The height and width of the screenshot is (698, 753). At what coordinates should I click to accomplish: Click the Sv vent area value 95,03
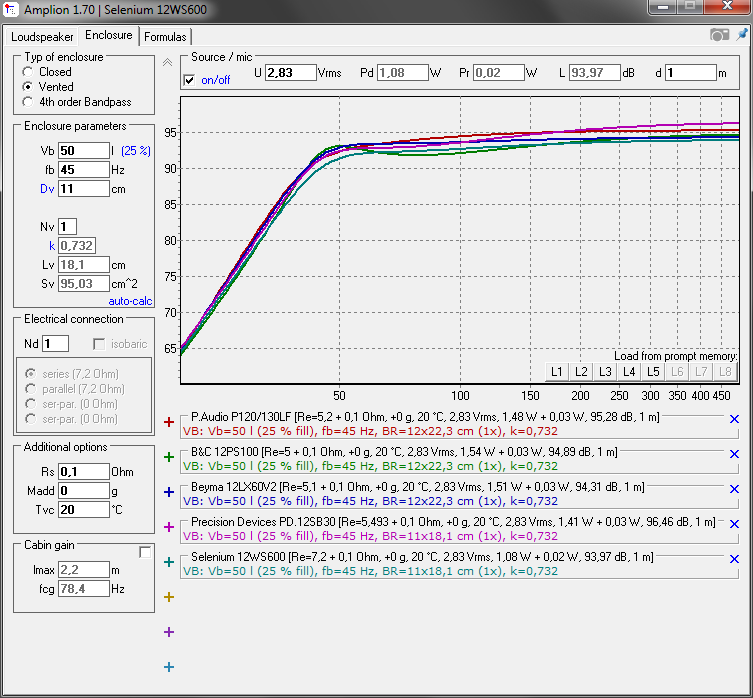(84, 284)
